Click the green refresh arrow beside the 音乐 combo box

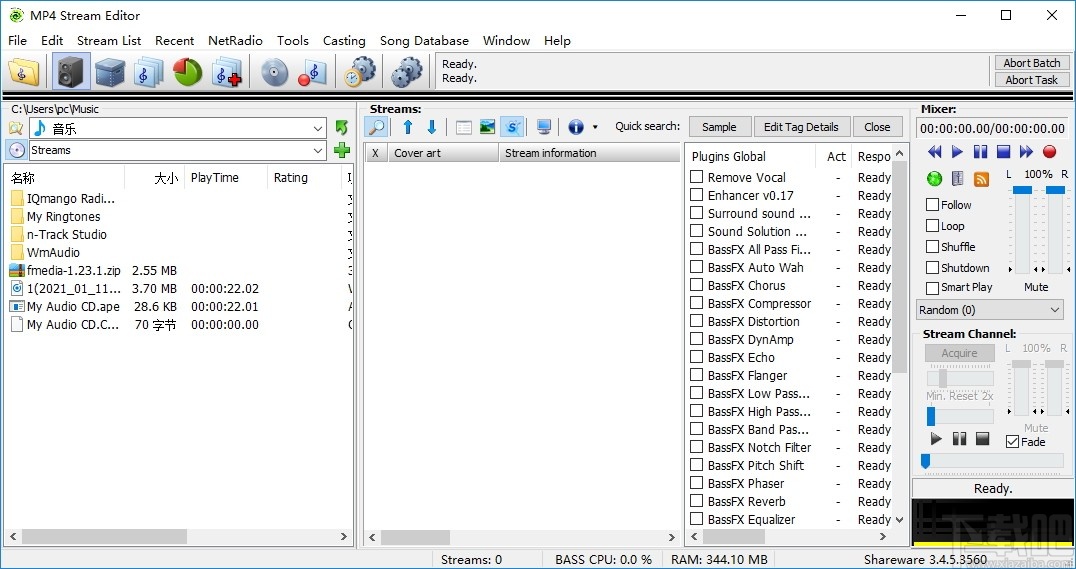[342, 128]
